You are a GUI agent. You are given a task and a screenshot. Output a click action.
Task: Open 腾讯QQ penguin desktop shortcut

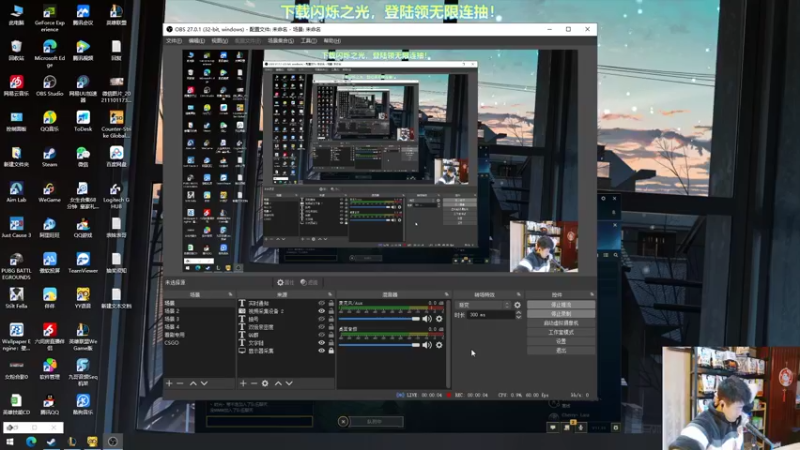coord(49,405)
